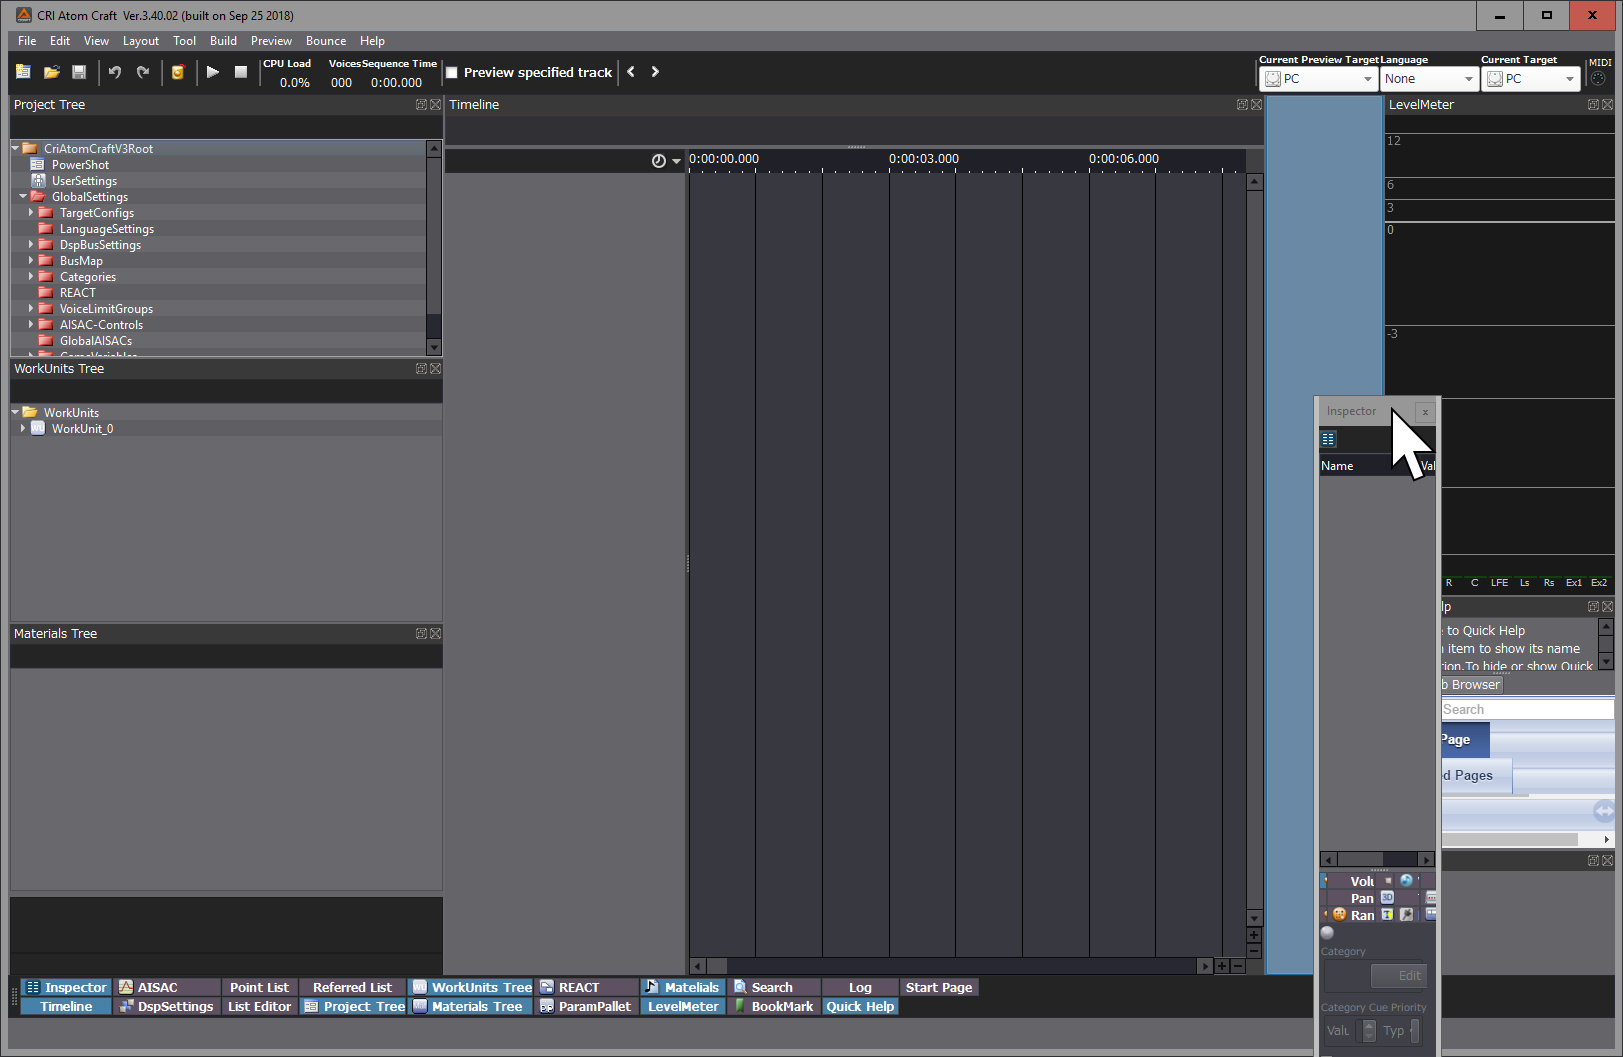Enable Preview specified track checkbox
Image resolution: width=1623 pixels, height=1057 pixels.
[x=452, y=72]
